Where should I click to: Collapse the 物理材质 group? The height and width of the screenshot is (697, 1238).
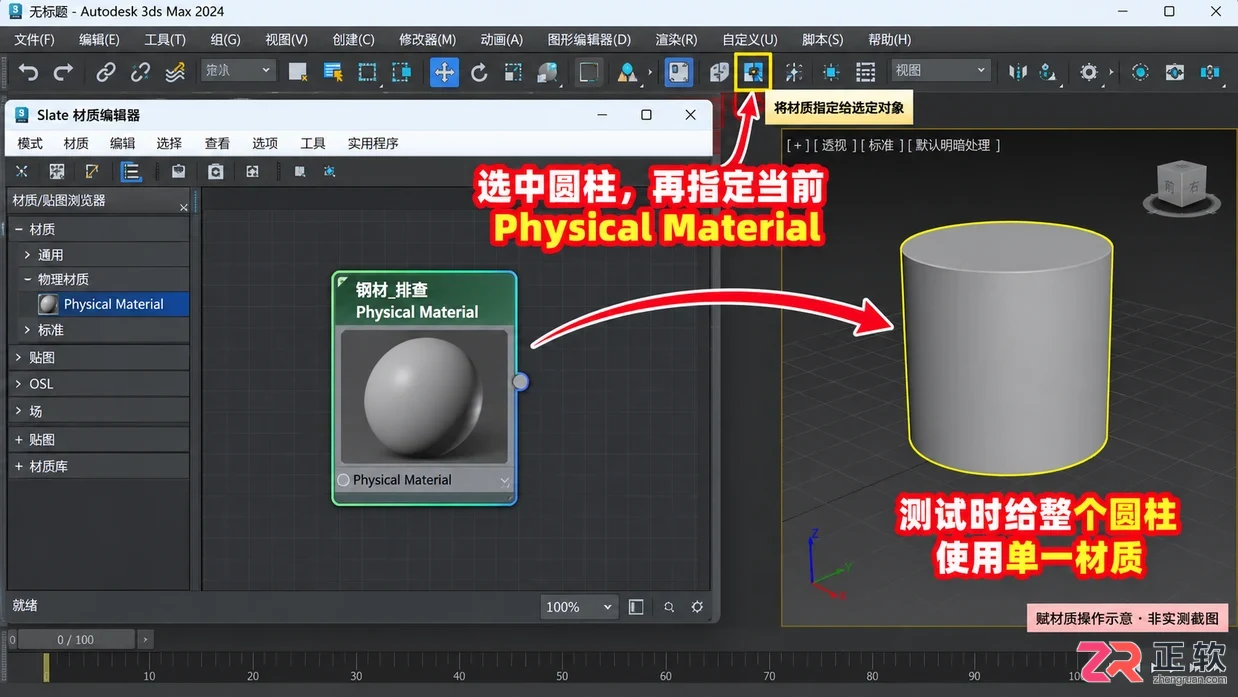[x=28, y=279]
